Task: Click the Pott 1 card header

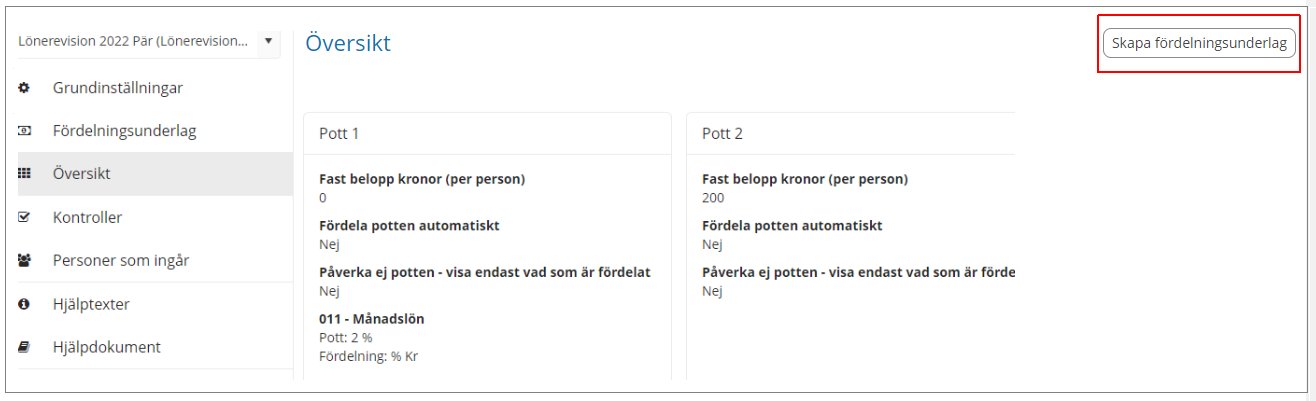Action: 487,134
